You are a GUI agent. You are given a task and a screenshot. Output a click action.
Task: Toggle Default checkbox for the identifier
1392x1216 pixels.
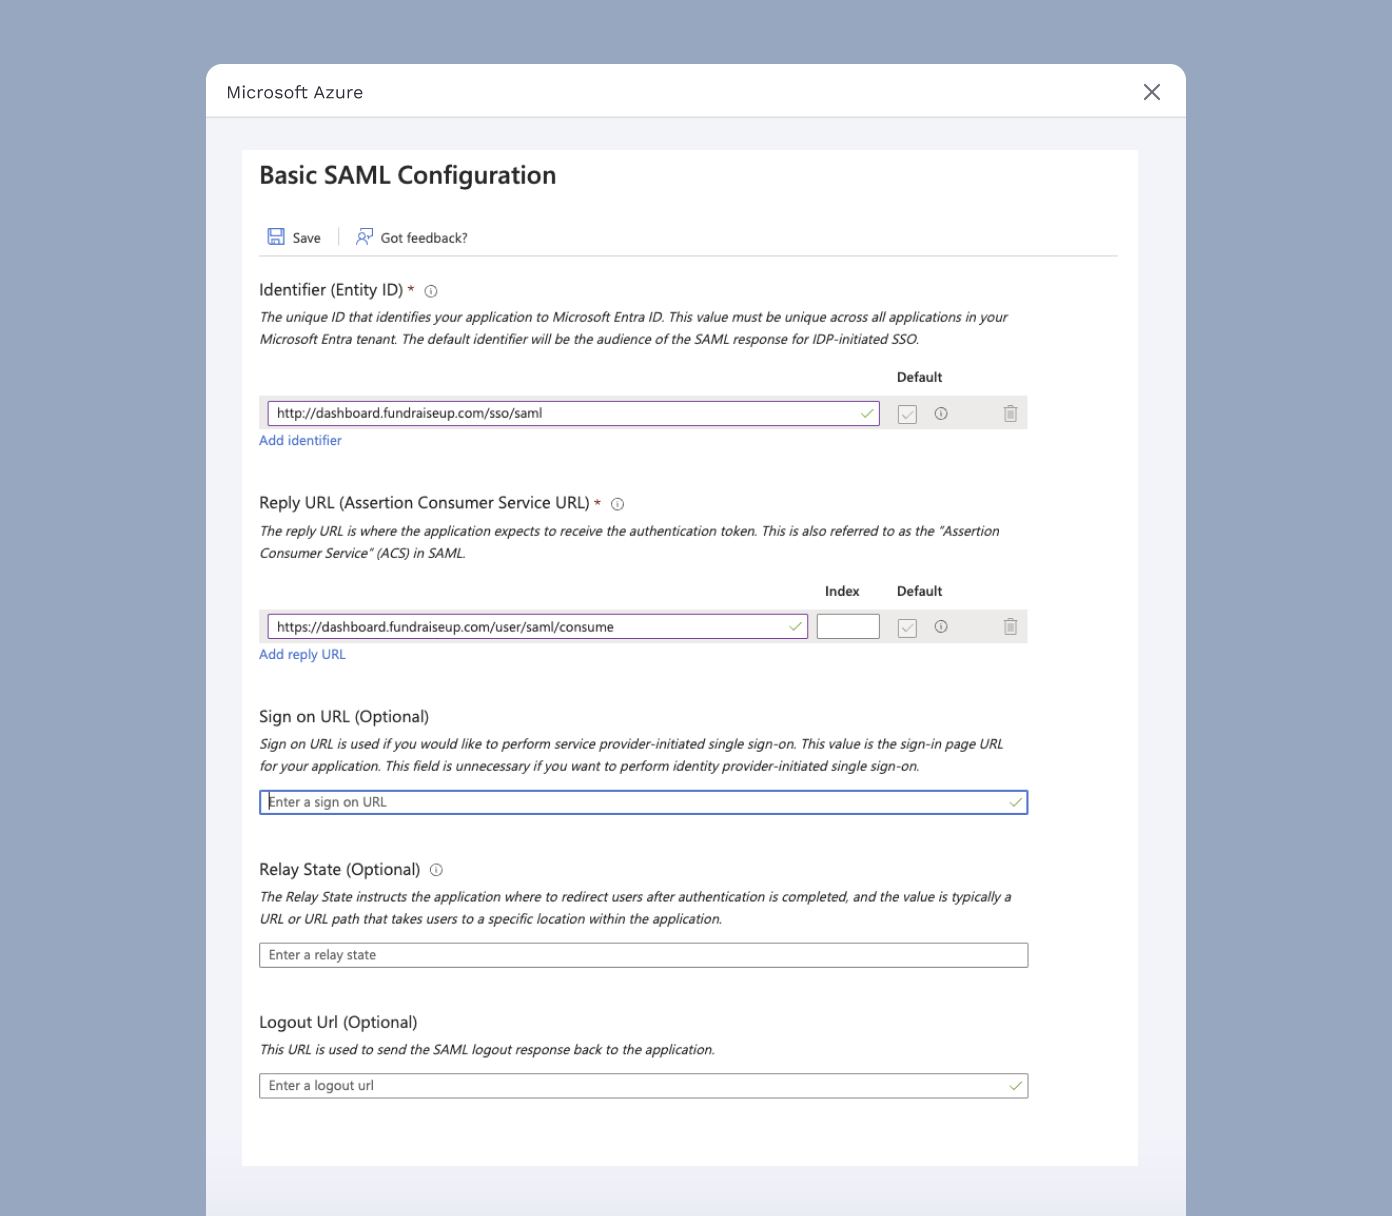[907, 414]
